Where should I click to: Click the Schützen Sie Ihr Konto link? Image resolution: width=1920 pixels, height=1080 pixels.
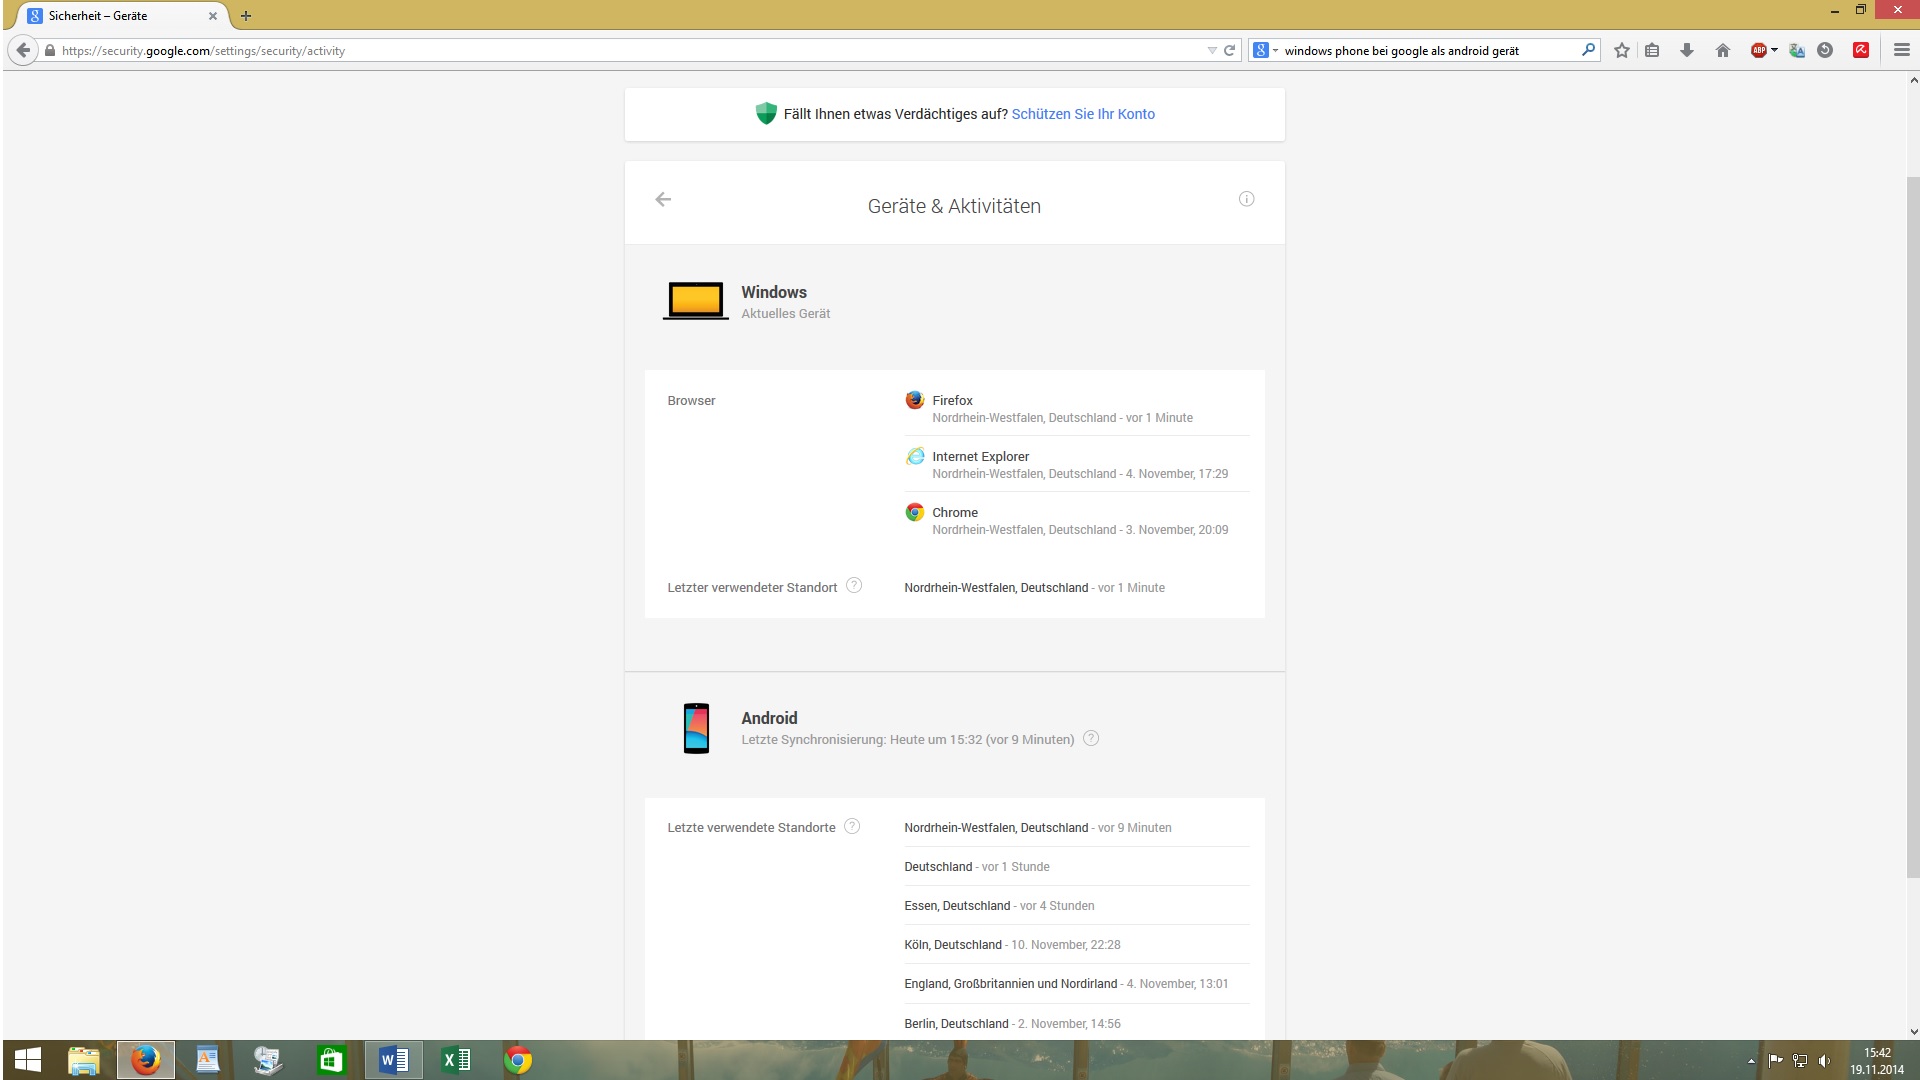pos(1083,114)
